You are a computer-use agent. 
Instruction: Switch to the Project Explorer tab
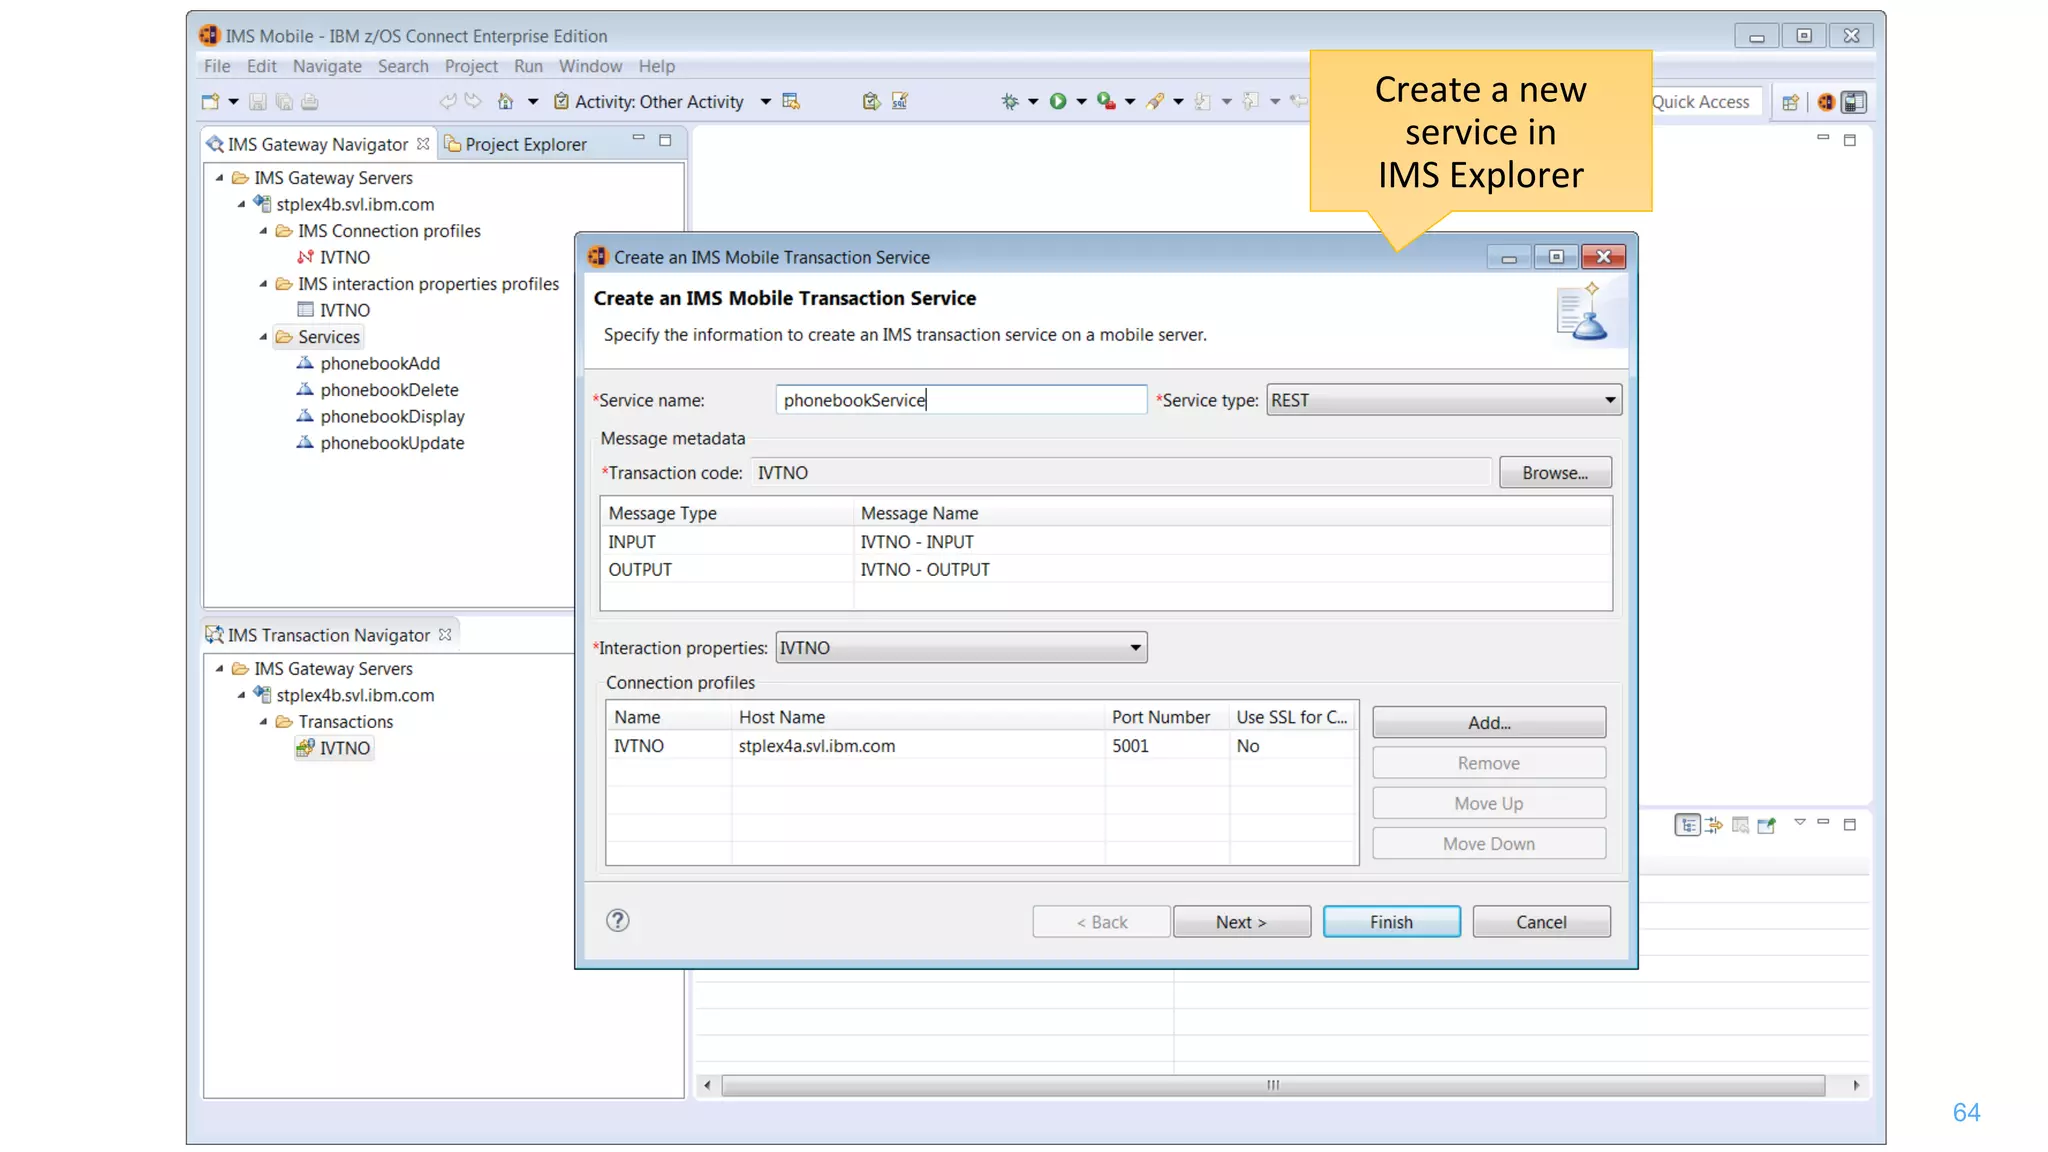516,144
